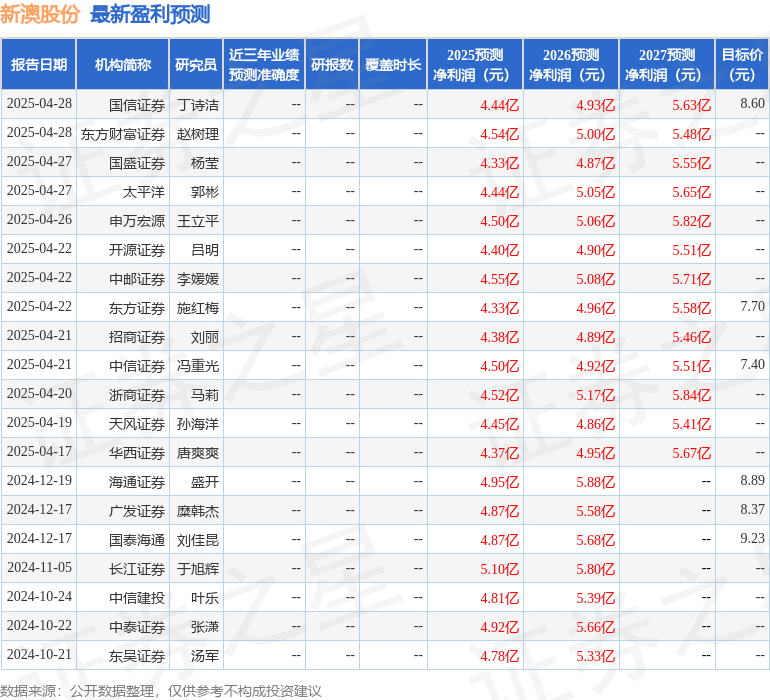Click the 数据来源 footnote text

161,691
